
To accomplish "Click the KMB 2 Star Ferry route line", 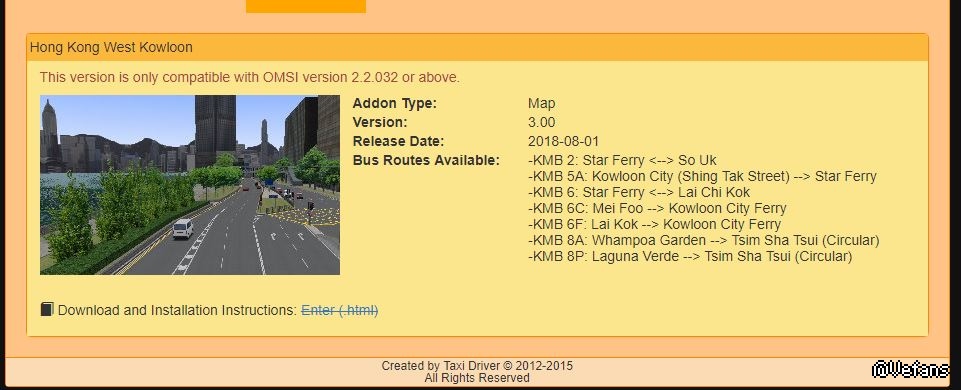I will [x=622, y=161].
